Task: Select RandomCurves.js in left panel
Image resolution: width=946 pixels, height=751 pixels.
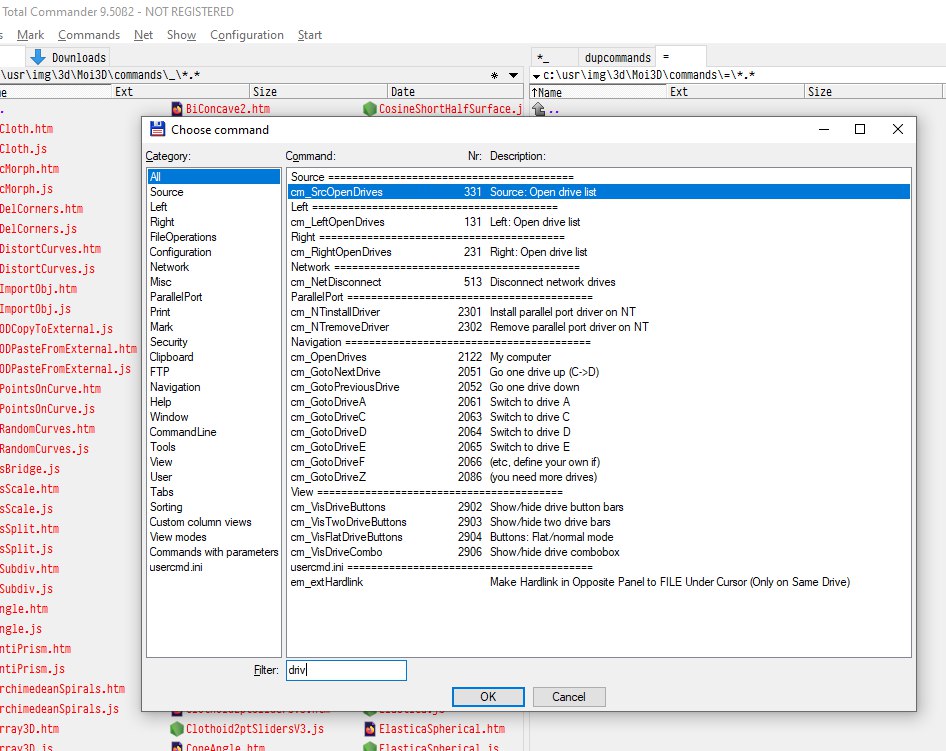Action: 44,449
